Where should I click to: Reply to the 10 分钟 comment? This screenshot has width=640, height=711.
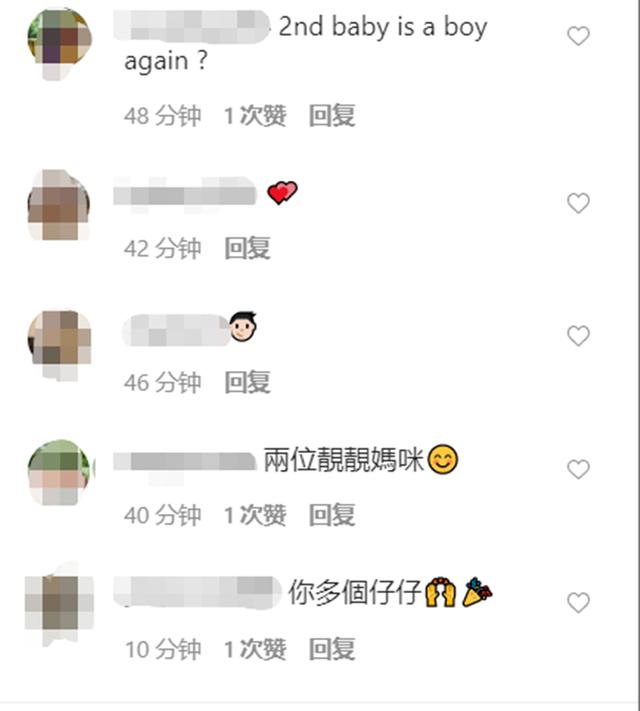pos(332,648)
